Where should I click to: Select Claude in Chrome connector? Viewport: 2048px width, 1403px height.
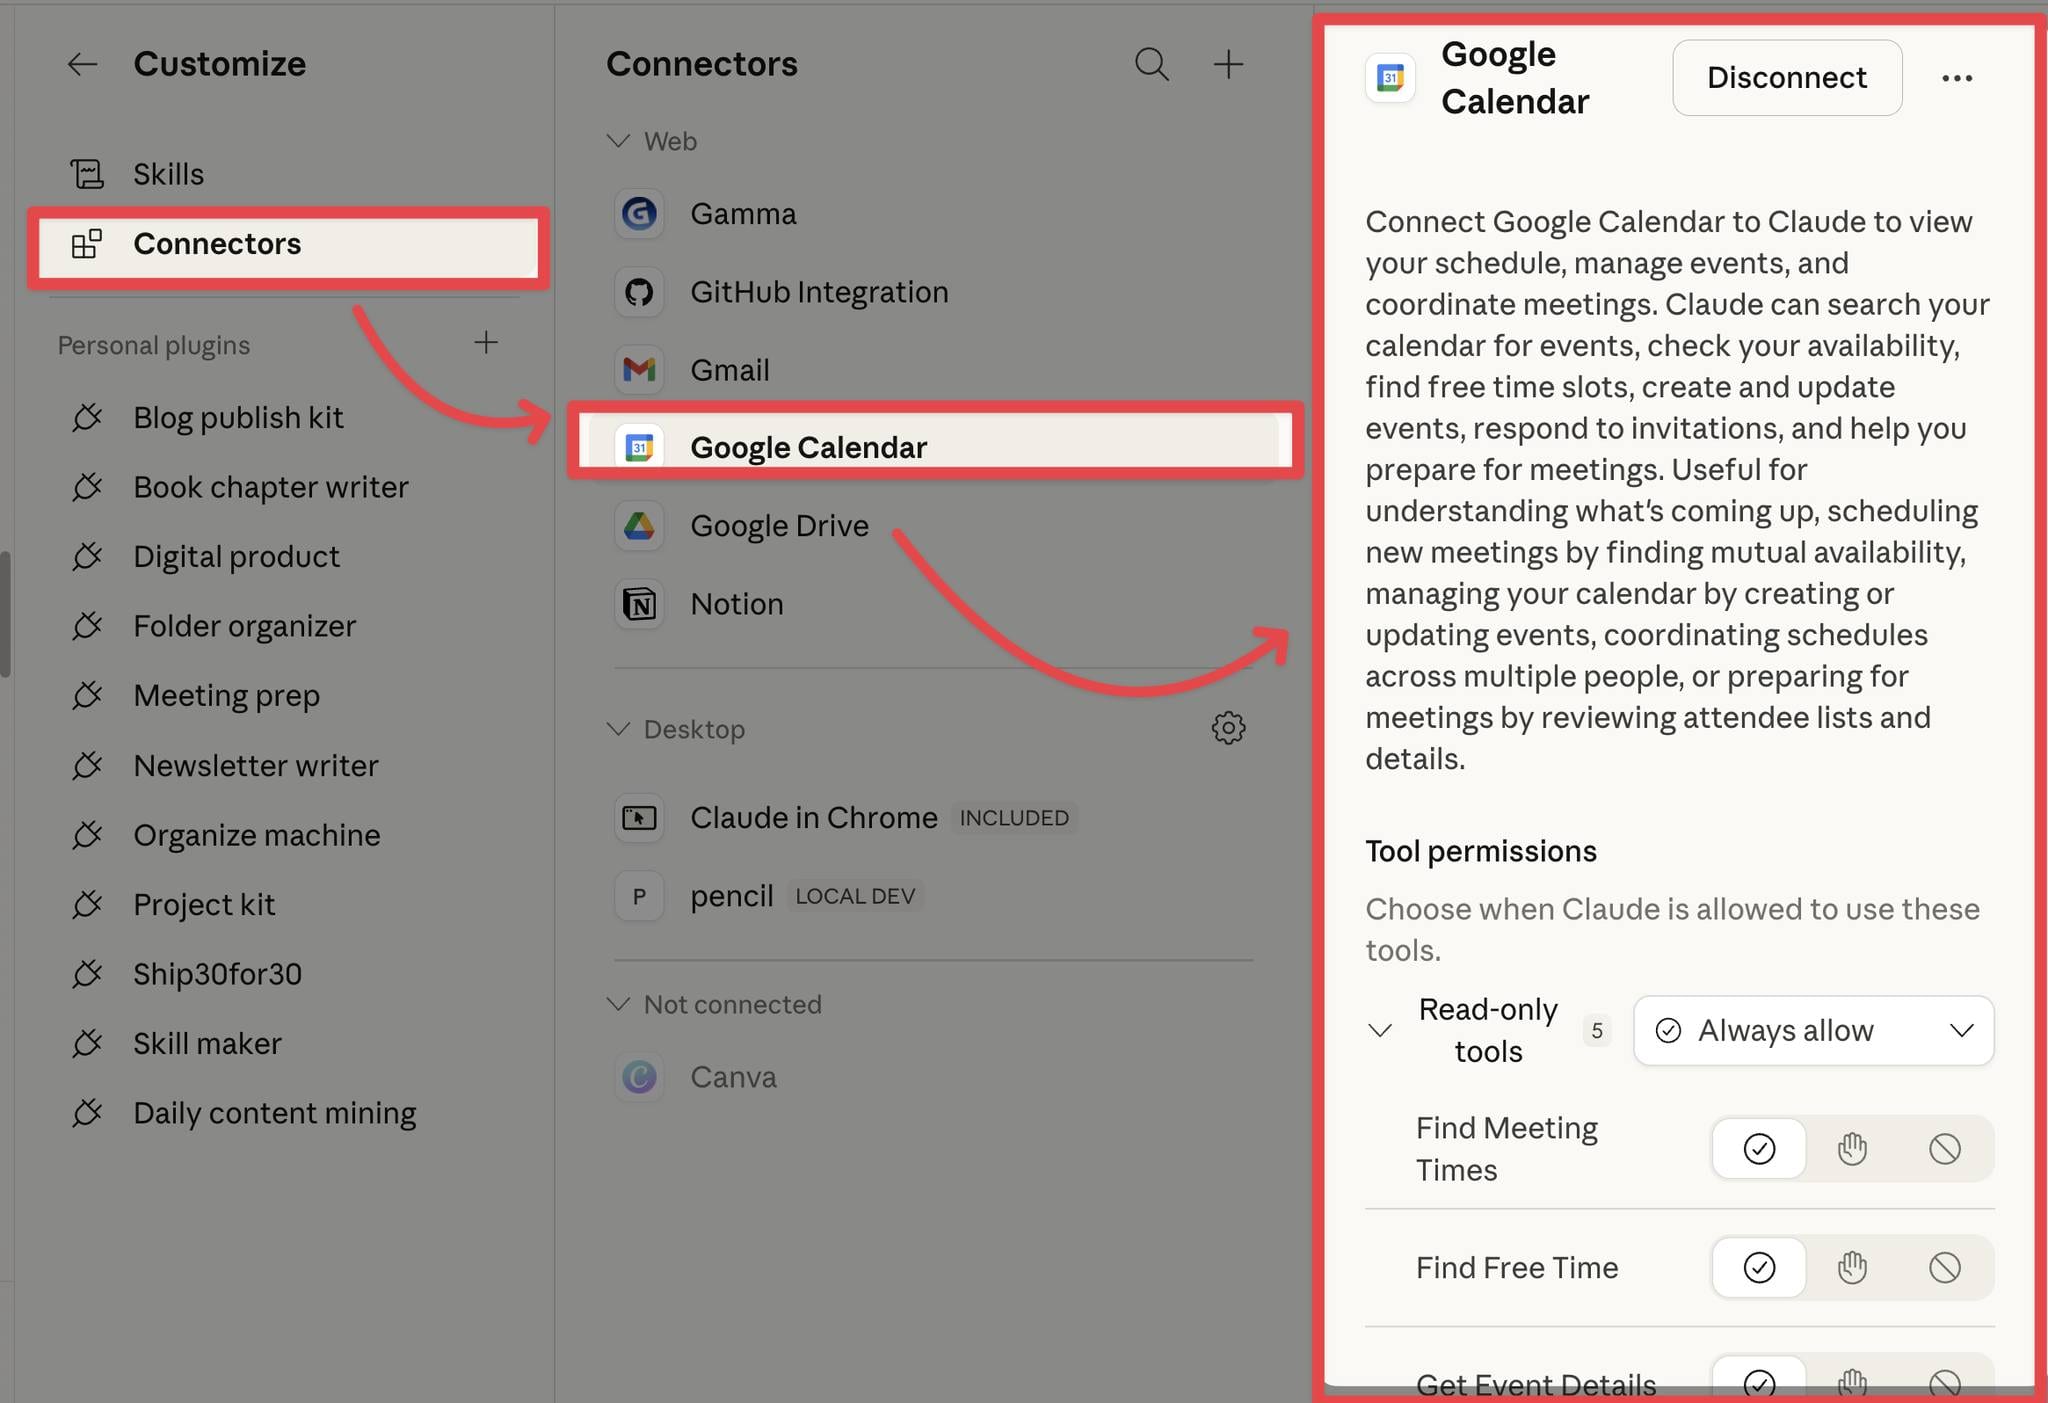point(813,818)
